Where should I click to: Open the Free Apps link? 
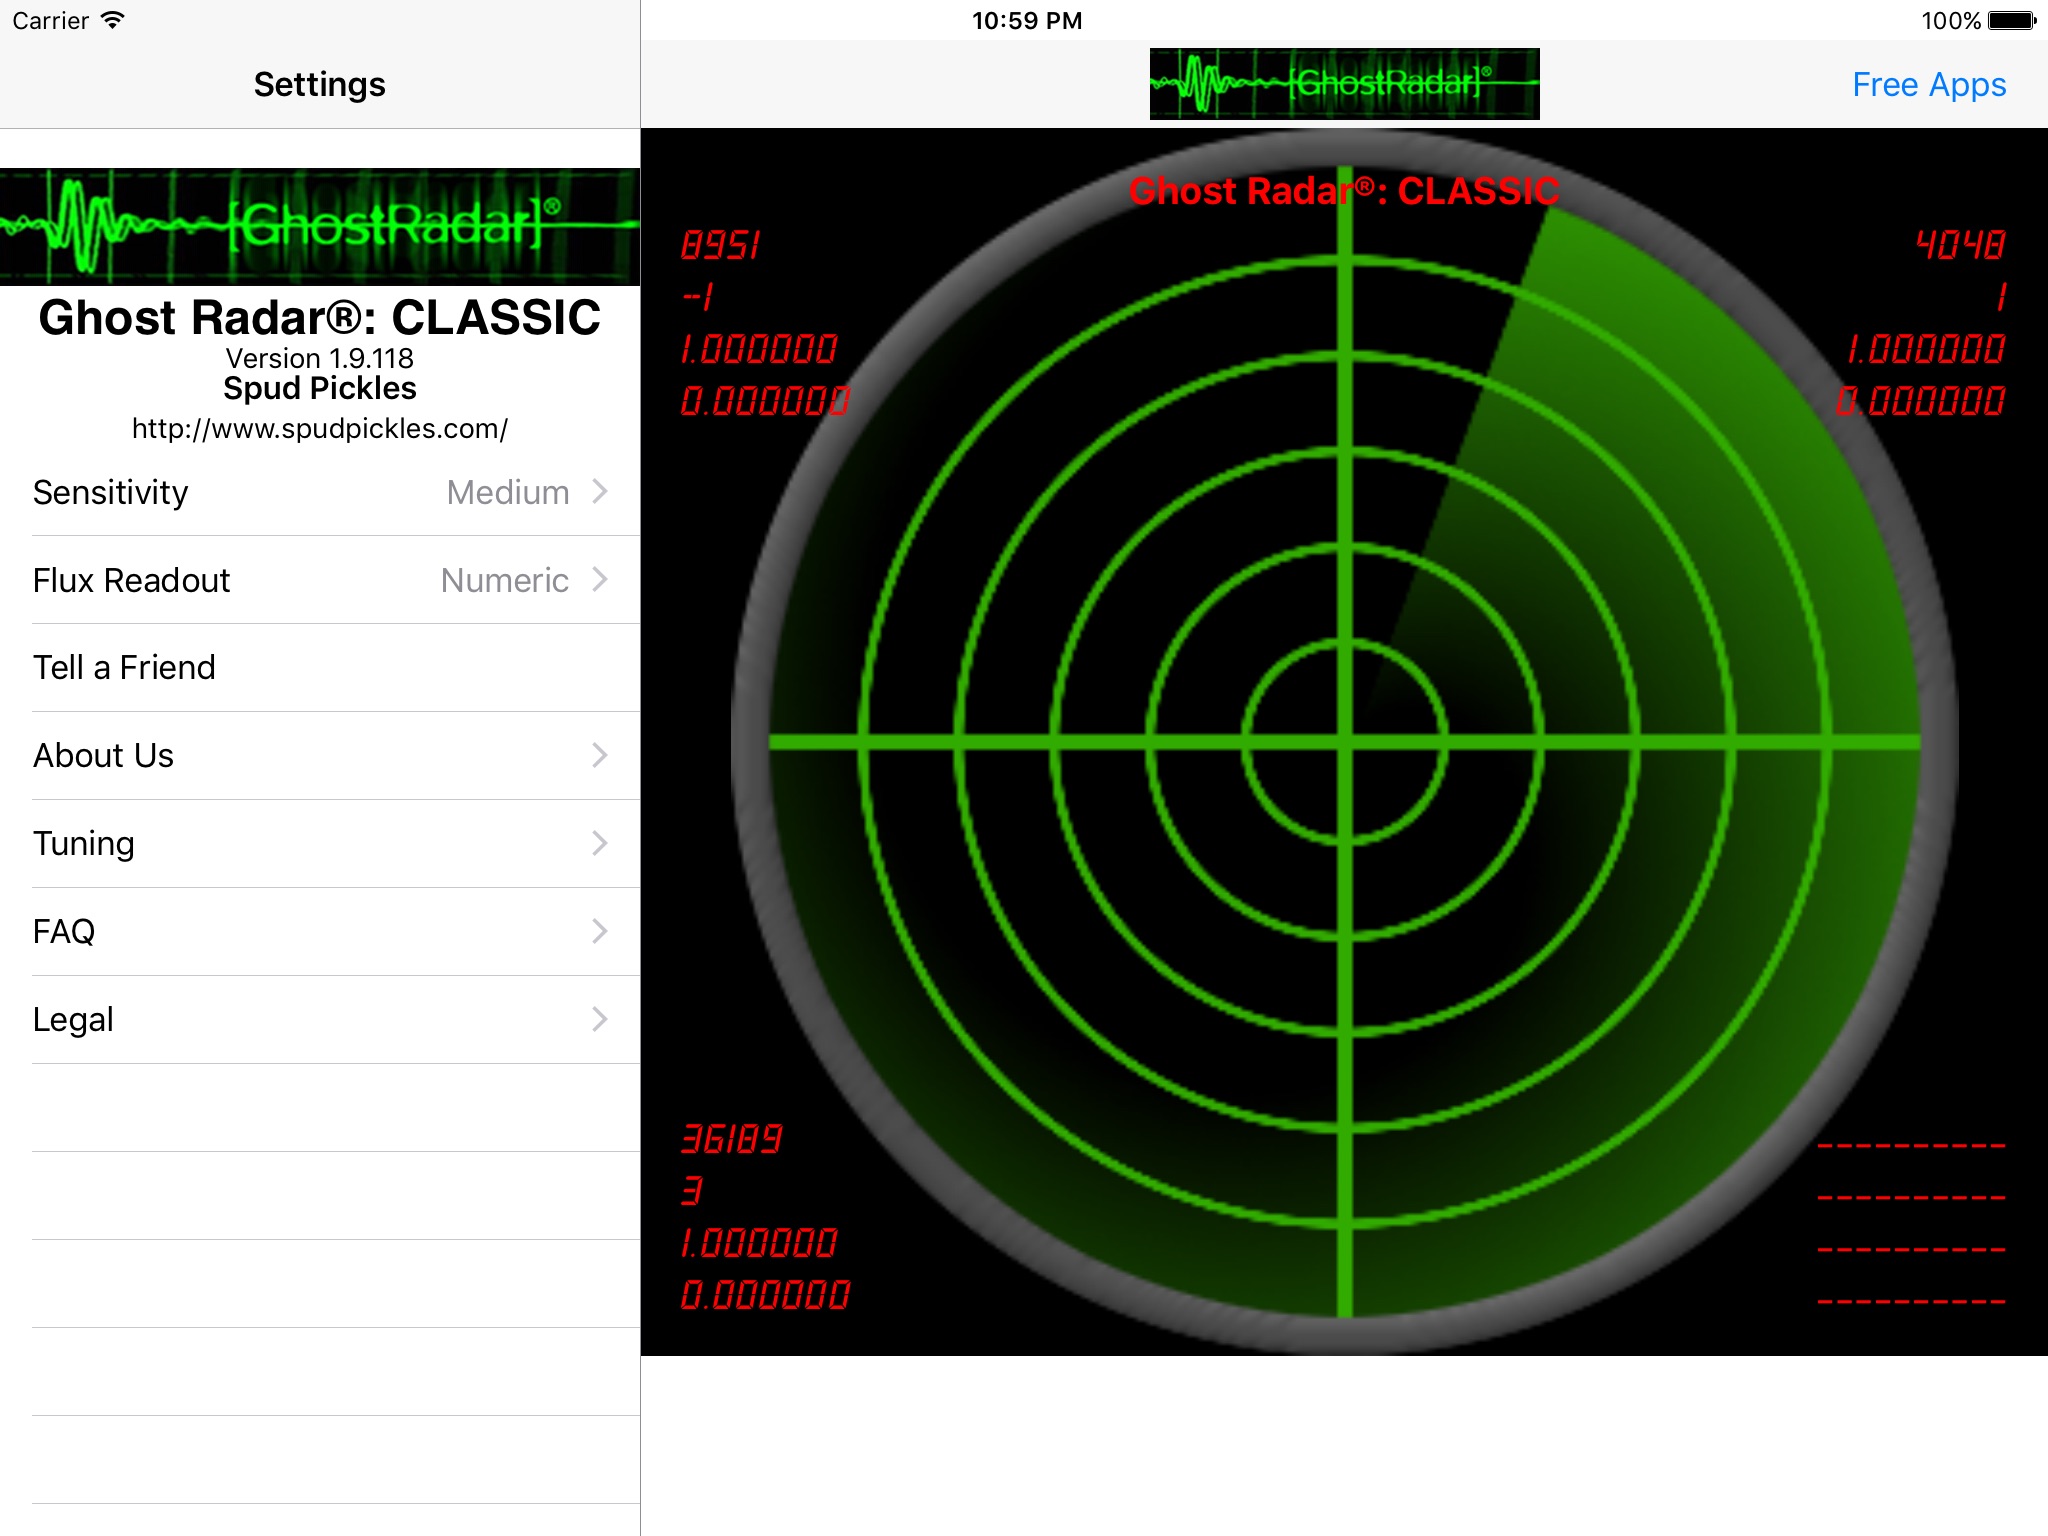[x=1929, y=85]
